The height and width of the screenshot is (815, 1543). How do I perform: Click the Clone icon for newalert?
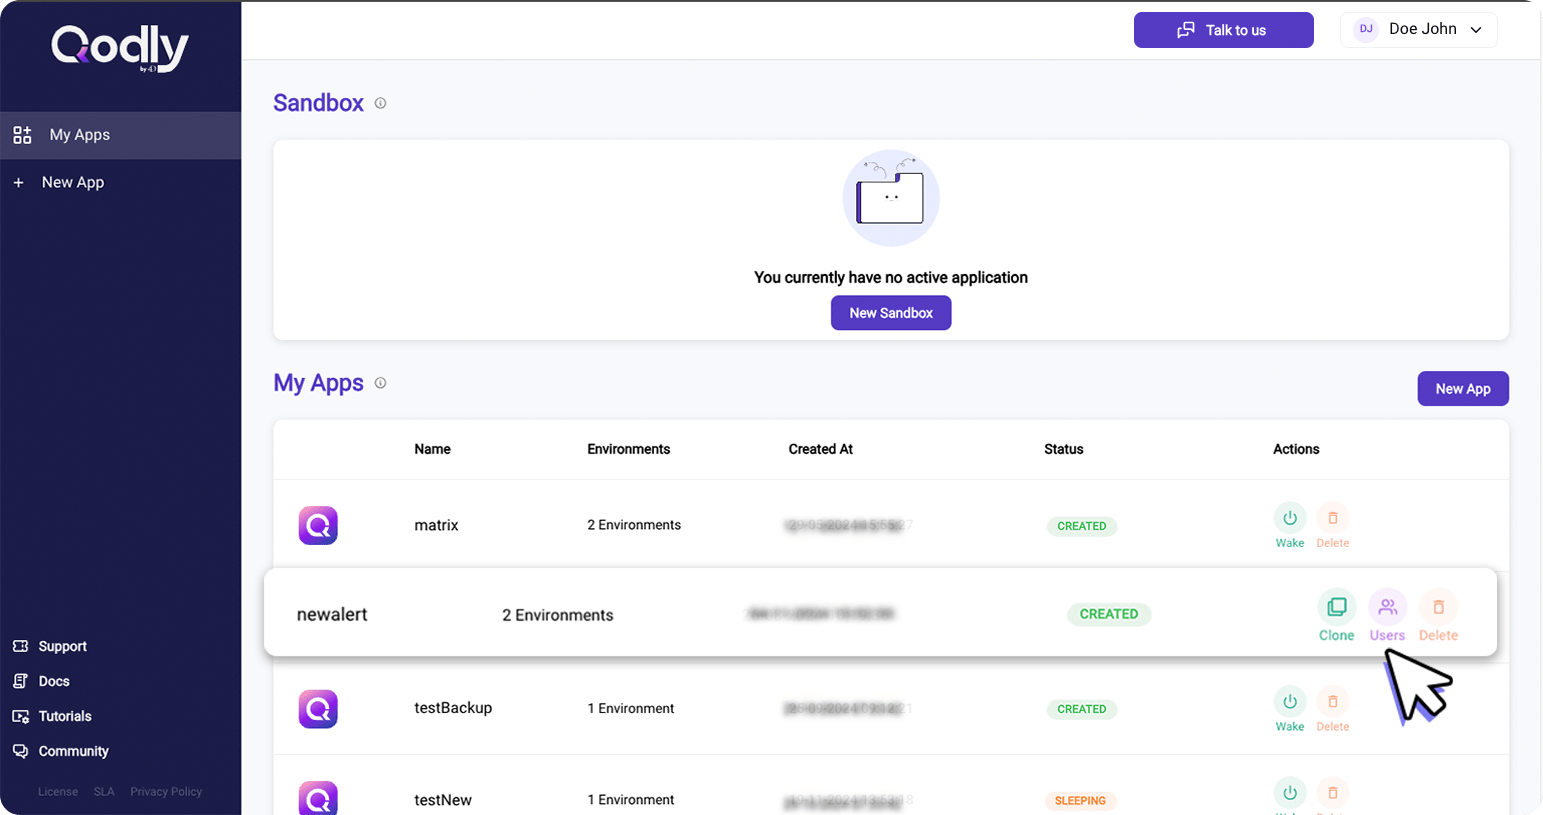1336,607
